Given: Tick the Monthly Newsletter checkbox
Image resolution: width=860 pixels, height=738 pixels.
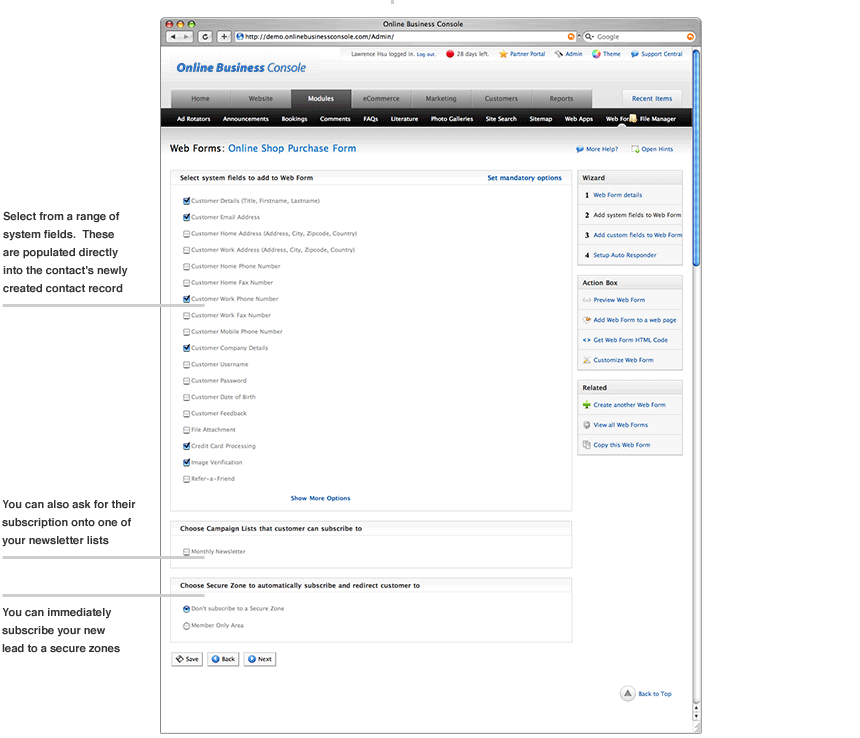Looking at the screenshot, I should tap(187, 552).
